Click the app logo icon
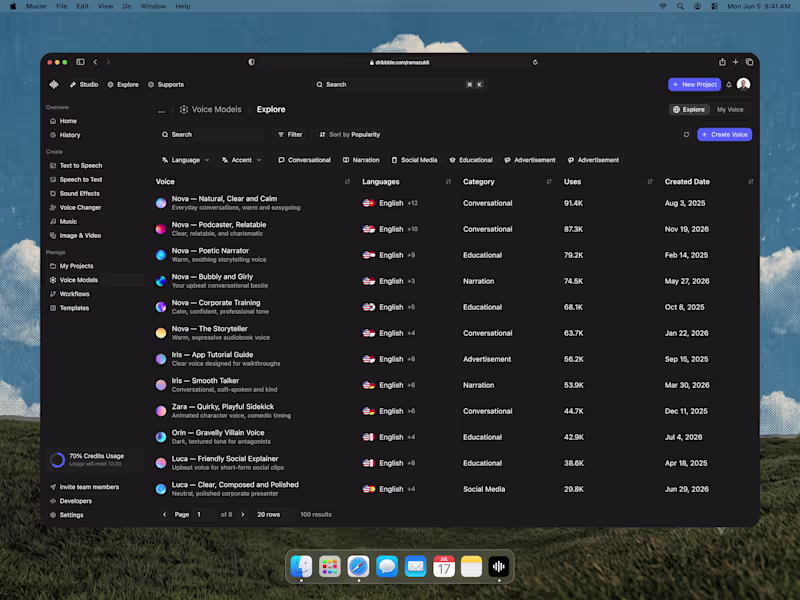The image size is (800, 600). click(54, 85)
